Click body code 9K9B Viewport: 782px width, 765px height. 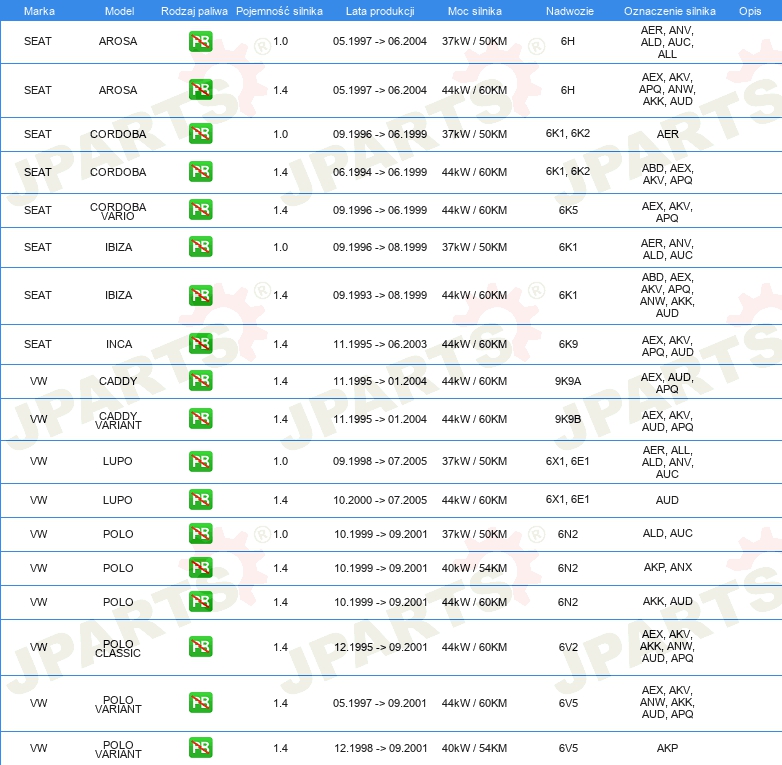568,419
